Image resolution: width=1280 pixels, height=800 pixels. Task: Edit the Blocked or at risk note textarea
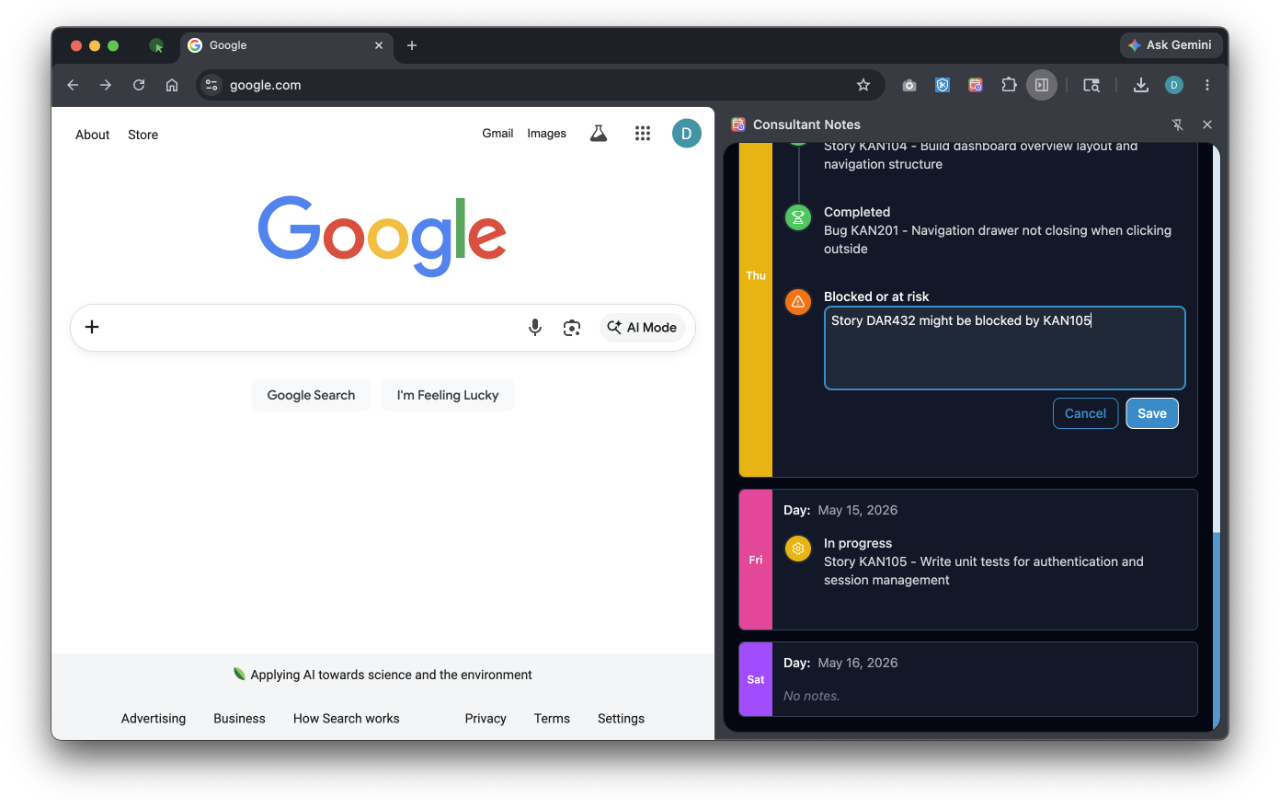tap(1005, 348)
